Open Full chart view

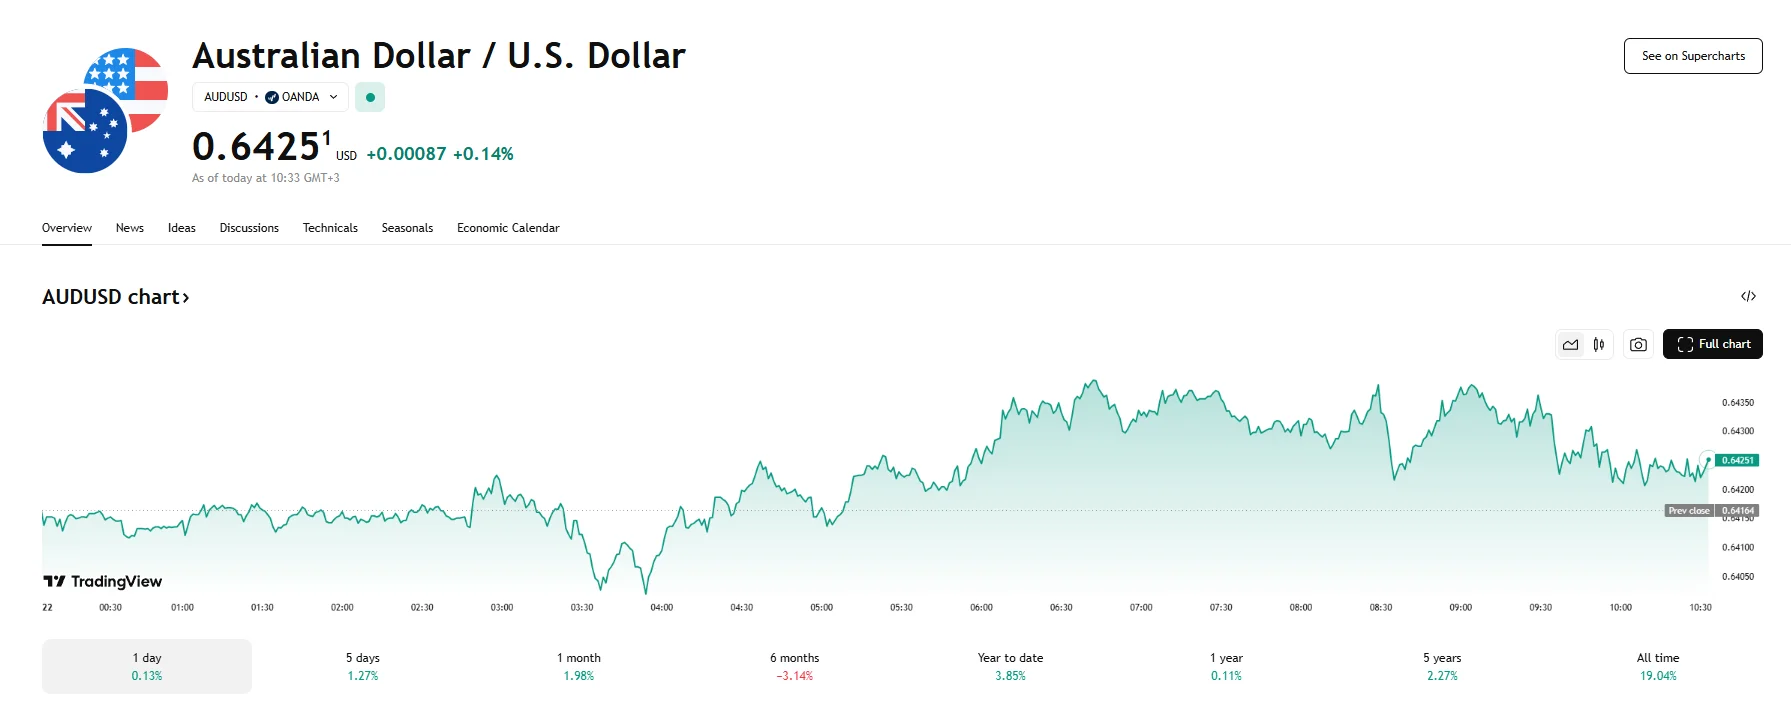pyautogui.click(x=1712, y=344)
